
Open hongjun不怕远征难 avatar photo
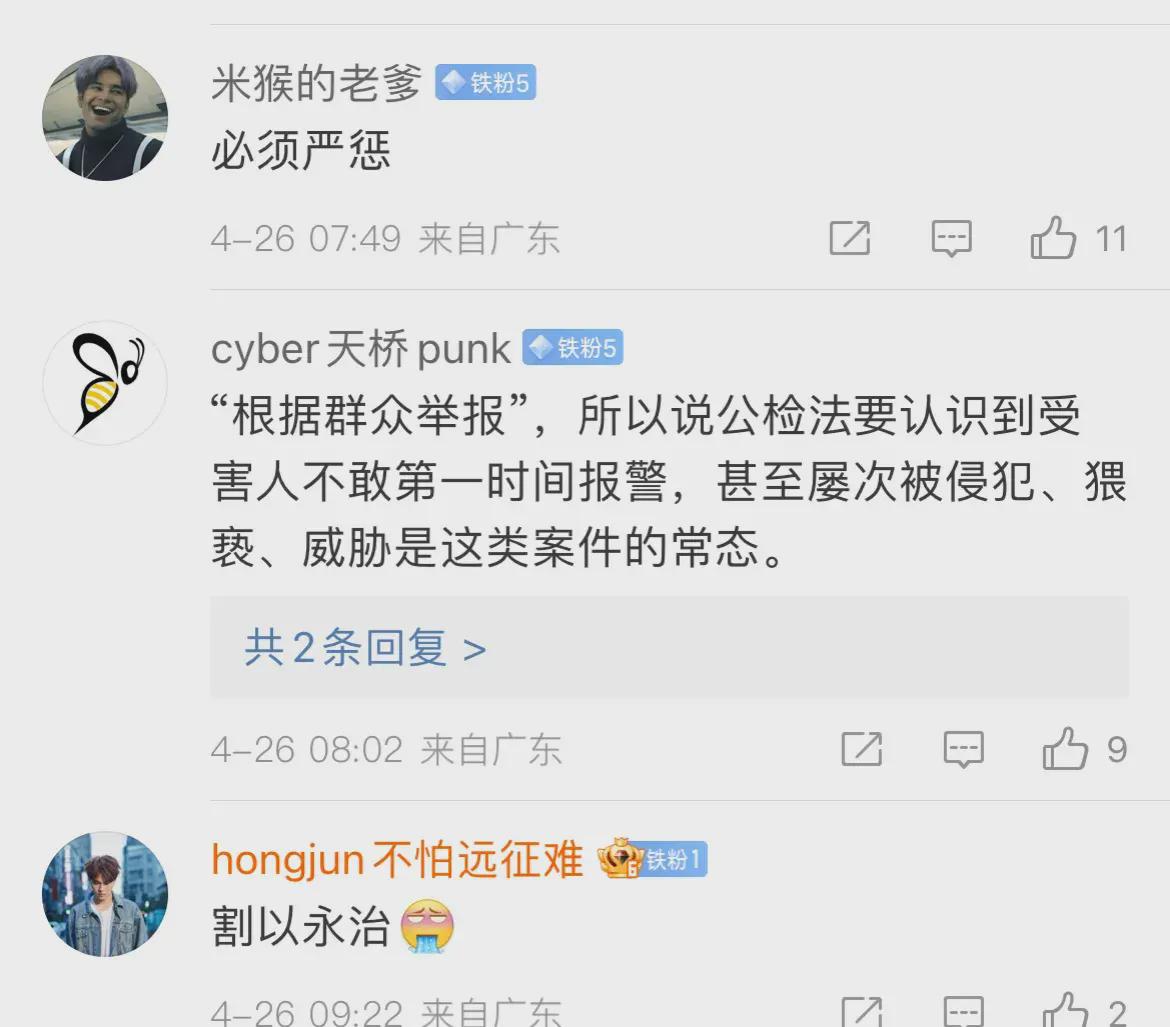(x=104, y=894)
